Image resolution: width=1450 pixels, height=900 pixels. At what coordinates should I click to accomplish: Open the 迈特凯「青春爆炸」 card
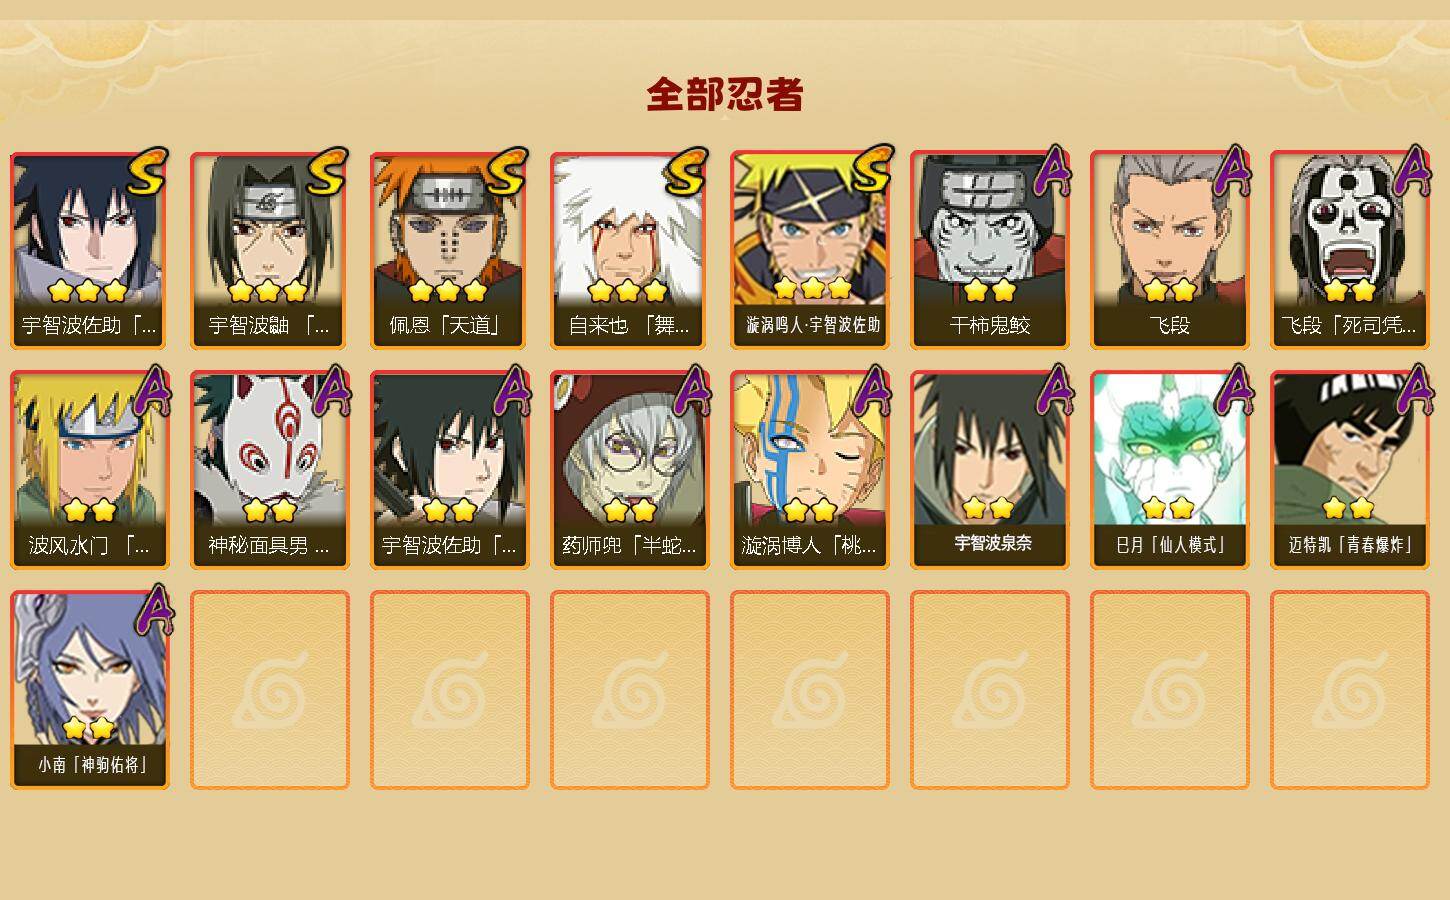point(1349,470)
